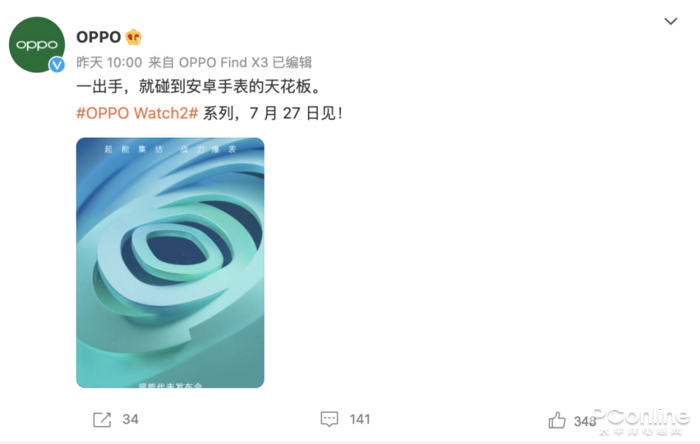The width and height of the screenshot is (700, 444).
Task: Expand the post options chevron
Action: click(671, 21)
